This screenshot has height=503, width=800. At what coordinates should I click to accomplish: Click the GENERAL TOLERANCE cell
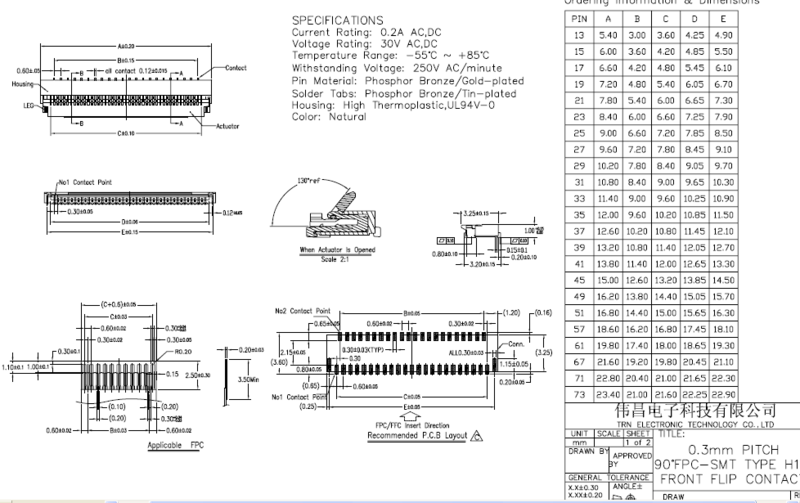click(608, 477)
